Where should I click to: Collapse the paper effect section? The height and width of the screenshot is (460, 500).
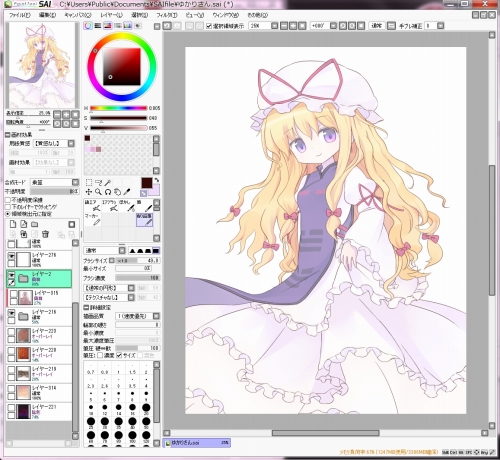click(7, 135)
